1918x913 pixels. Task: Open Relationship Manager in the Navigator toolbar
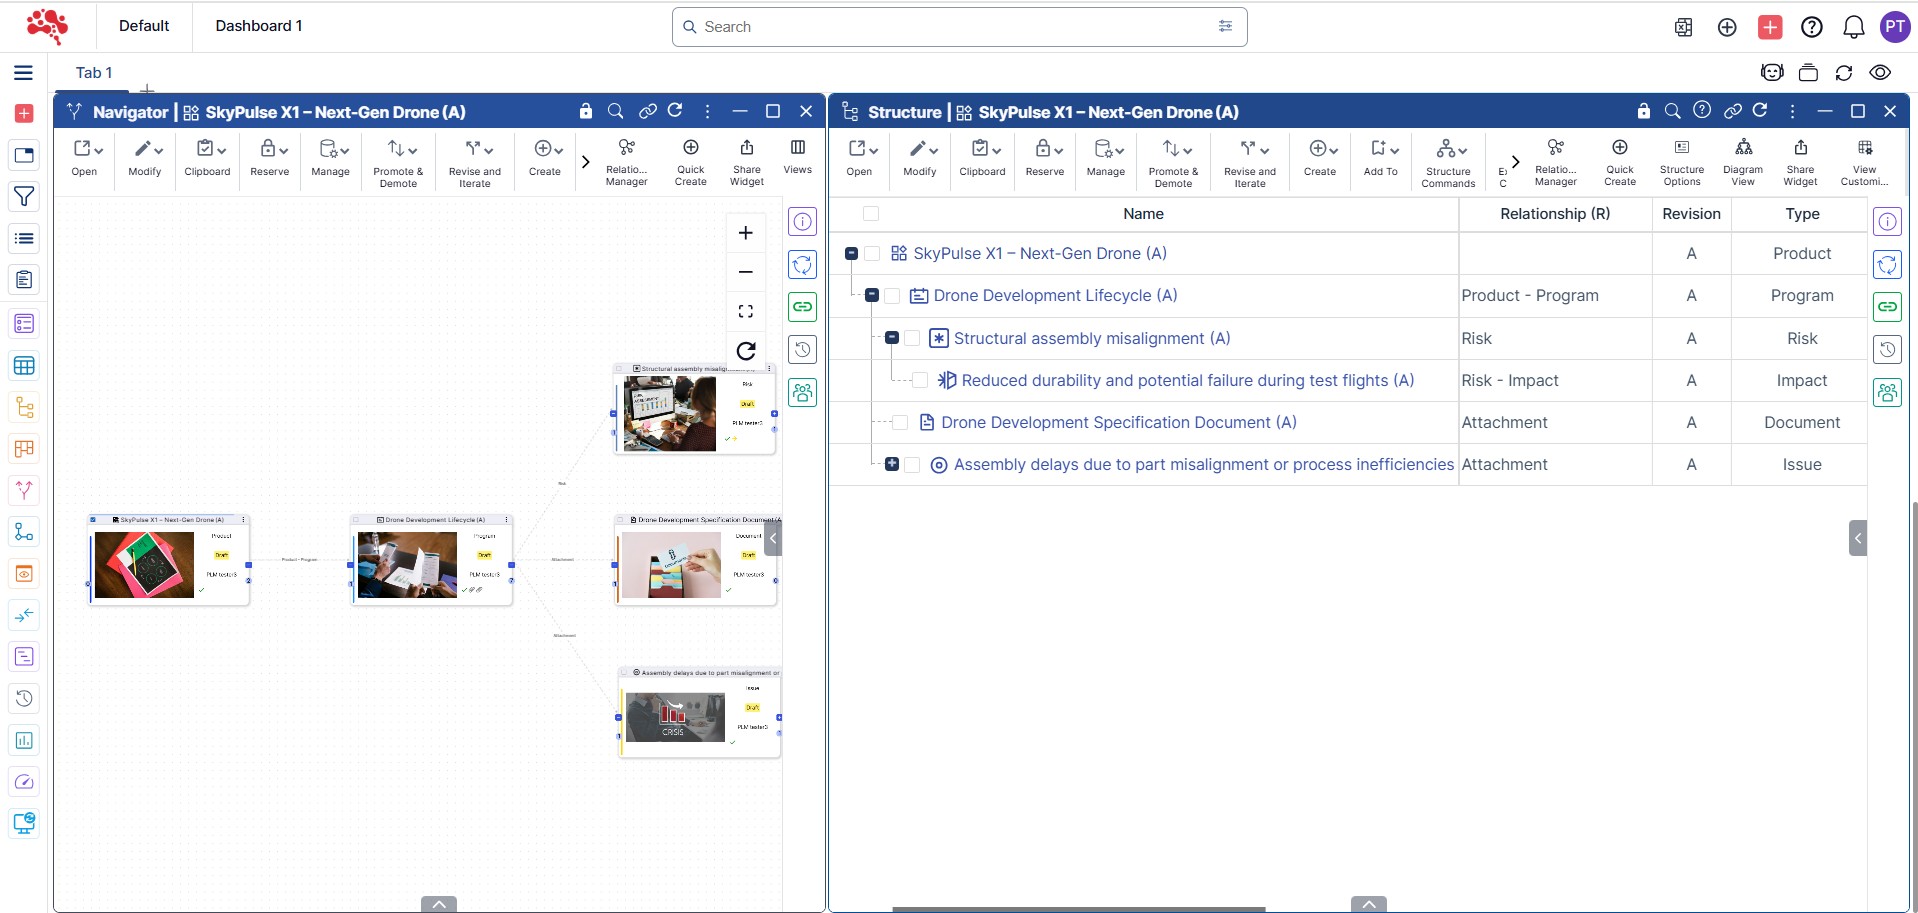[626, 161]
